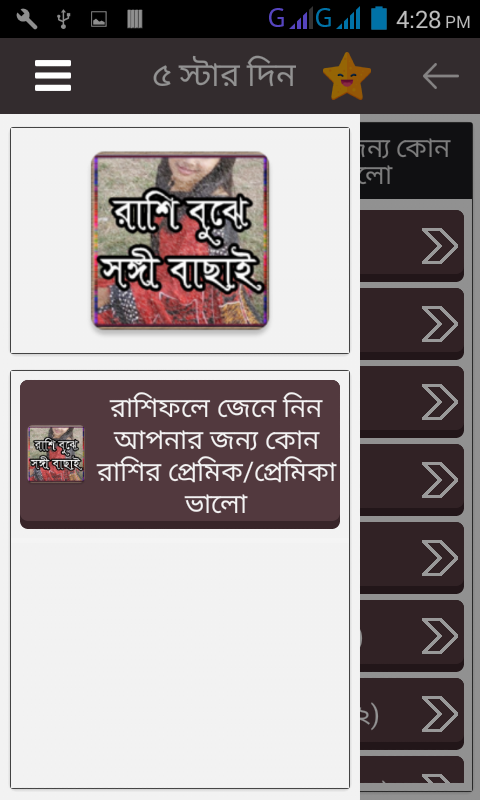This screenshot has height=800, width=480.
Task: Tap the small app thumbnail in drawer item
Action: [x=56, y=454]
